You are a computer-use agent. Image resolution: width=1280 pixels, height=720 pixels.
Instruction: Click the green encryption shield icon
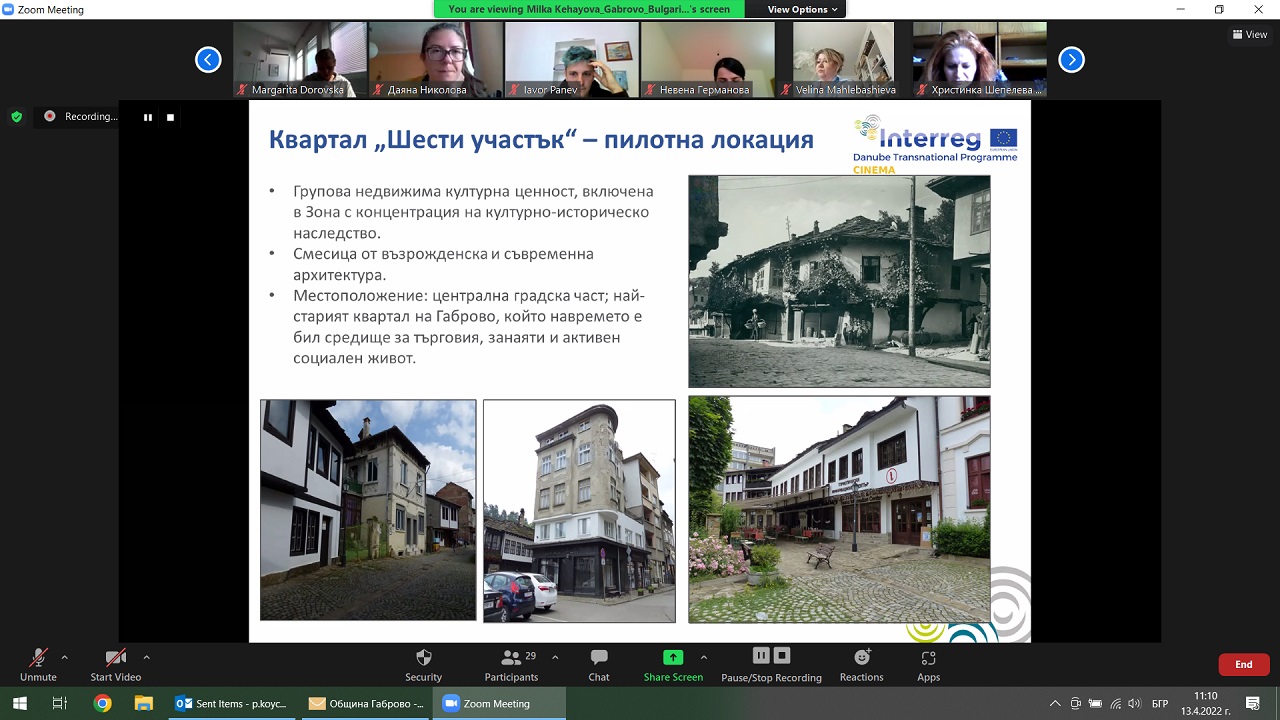[x=16, y=117]
